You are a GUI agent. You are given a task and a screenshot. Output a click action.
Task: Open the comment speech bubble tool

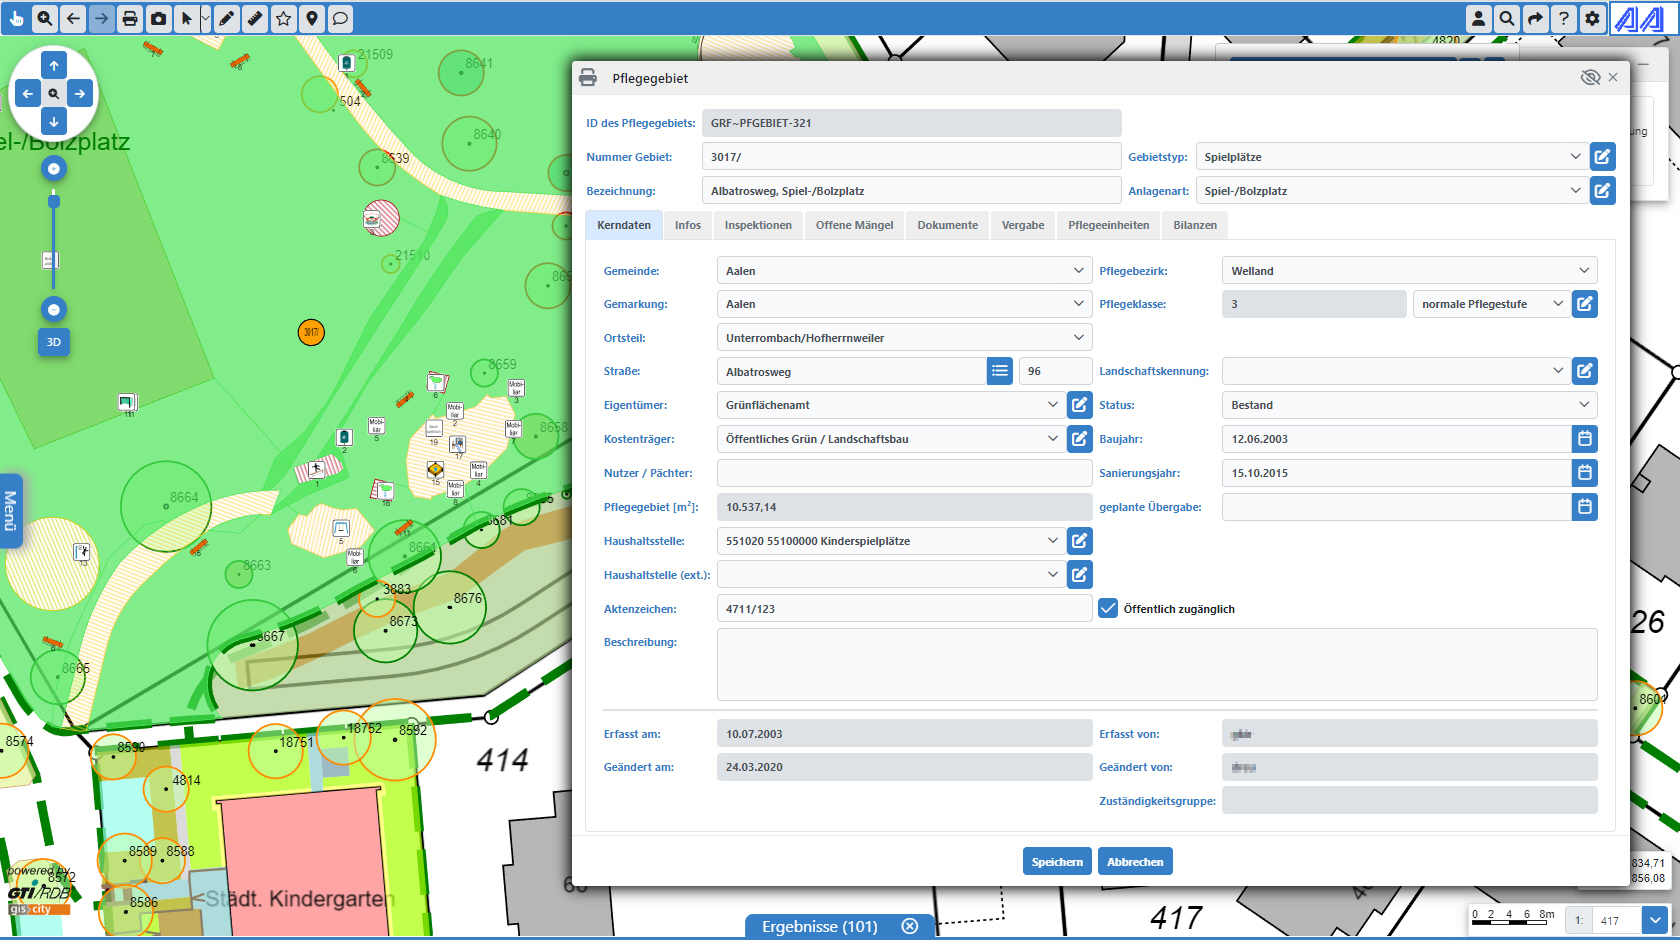(x=340, y=18)
